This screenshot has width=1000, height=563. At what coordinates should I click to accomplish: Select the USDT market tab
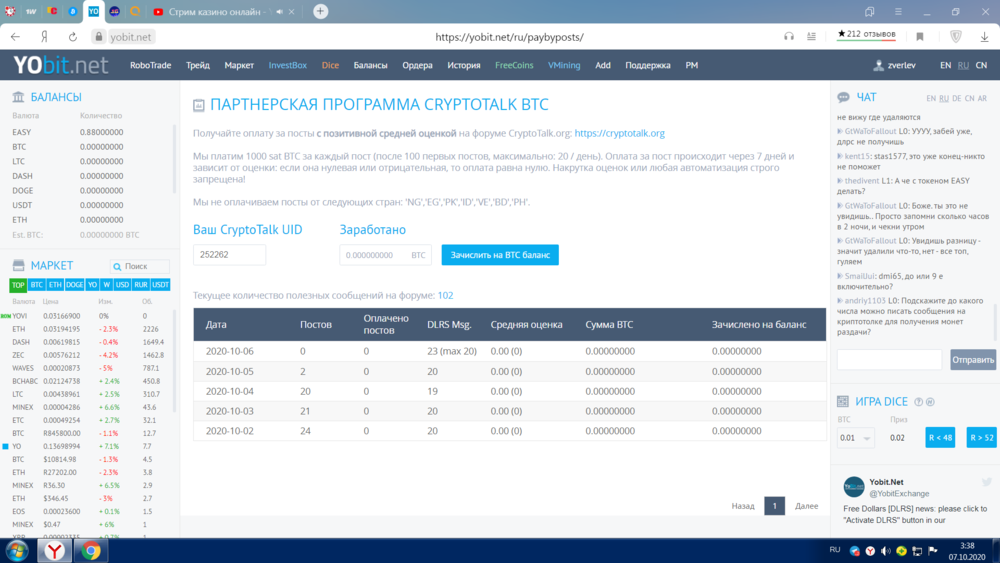[x=160, y=284]
